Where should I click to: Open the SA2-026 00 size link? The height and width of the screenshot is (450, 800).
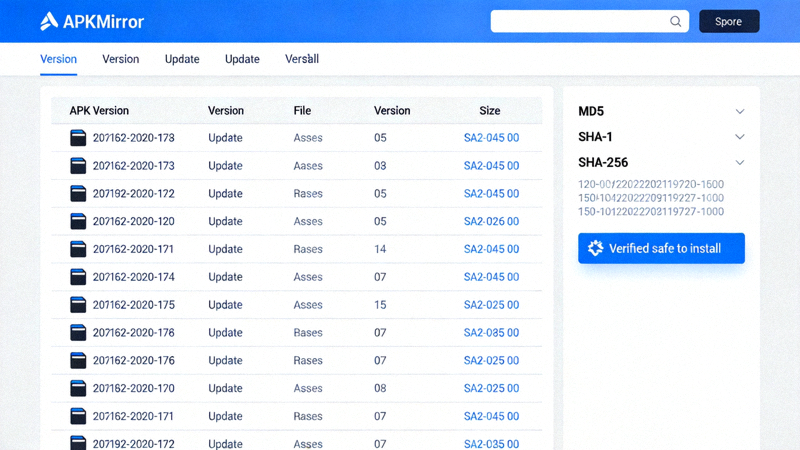(x=491, y=221)
